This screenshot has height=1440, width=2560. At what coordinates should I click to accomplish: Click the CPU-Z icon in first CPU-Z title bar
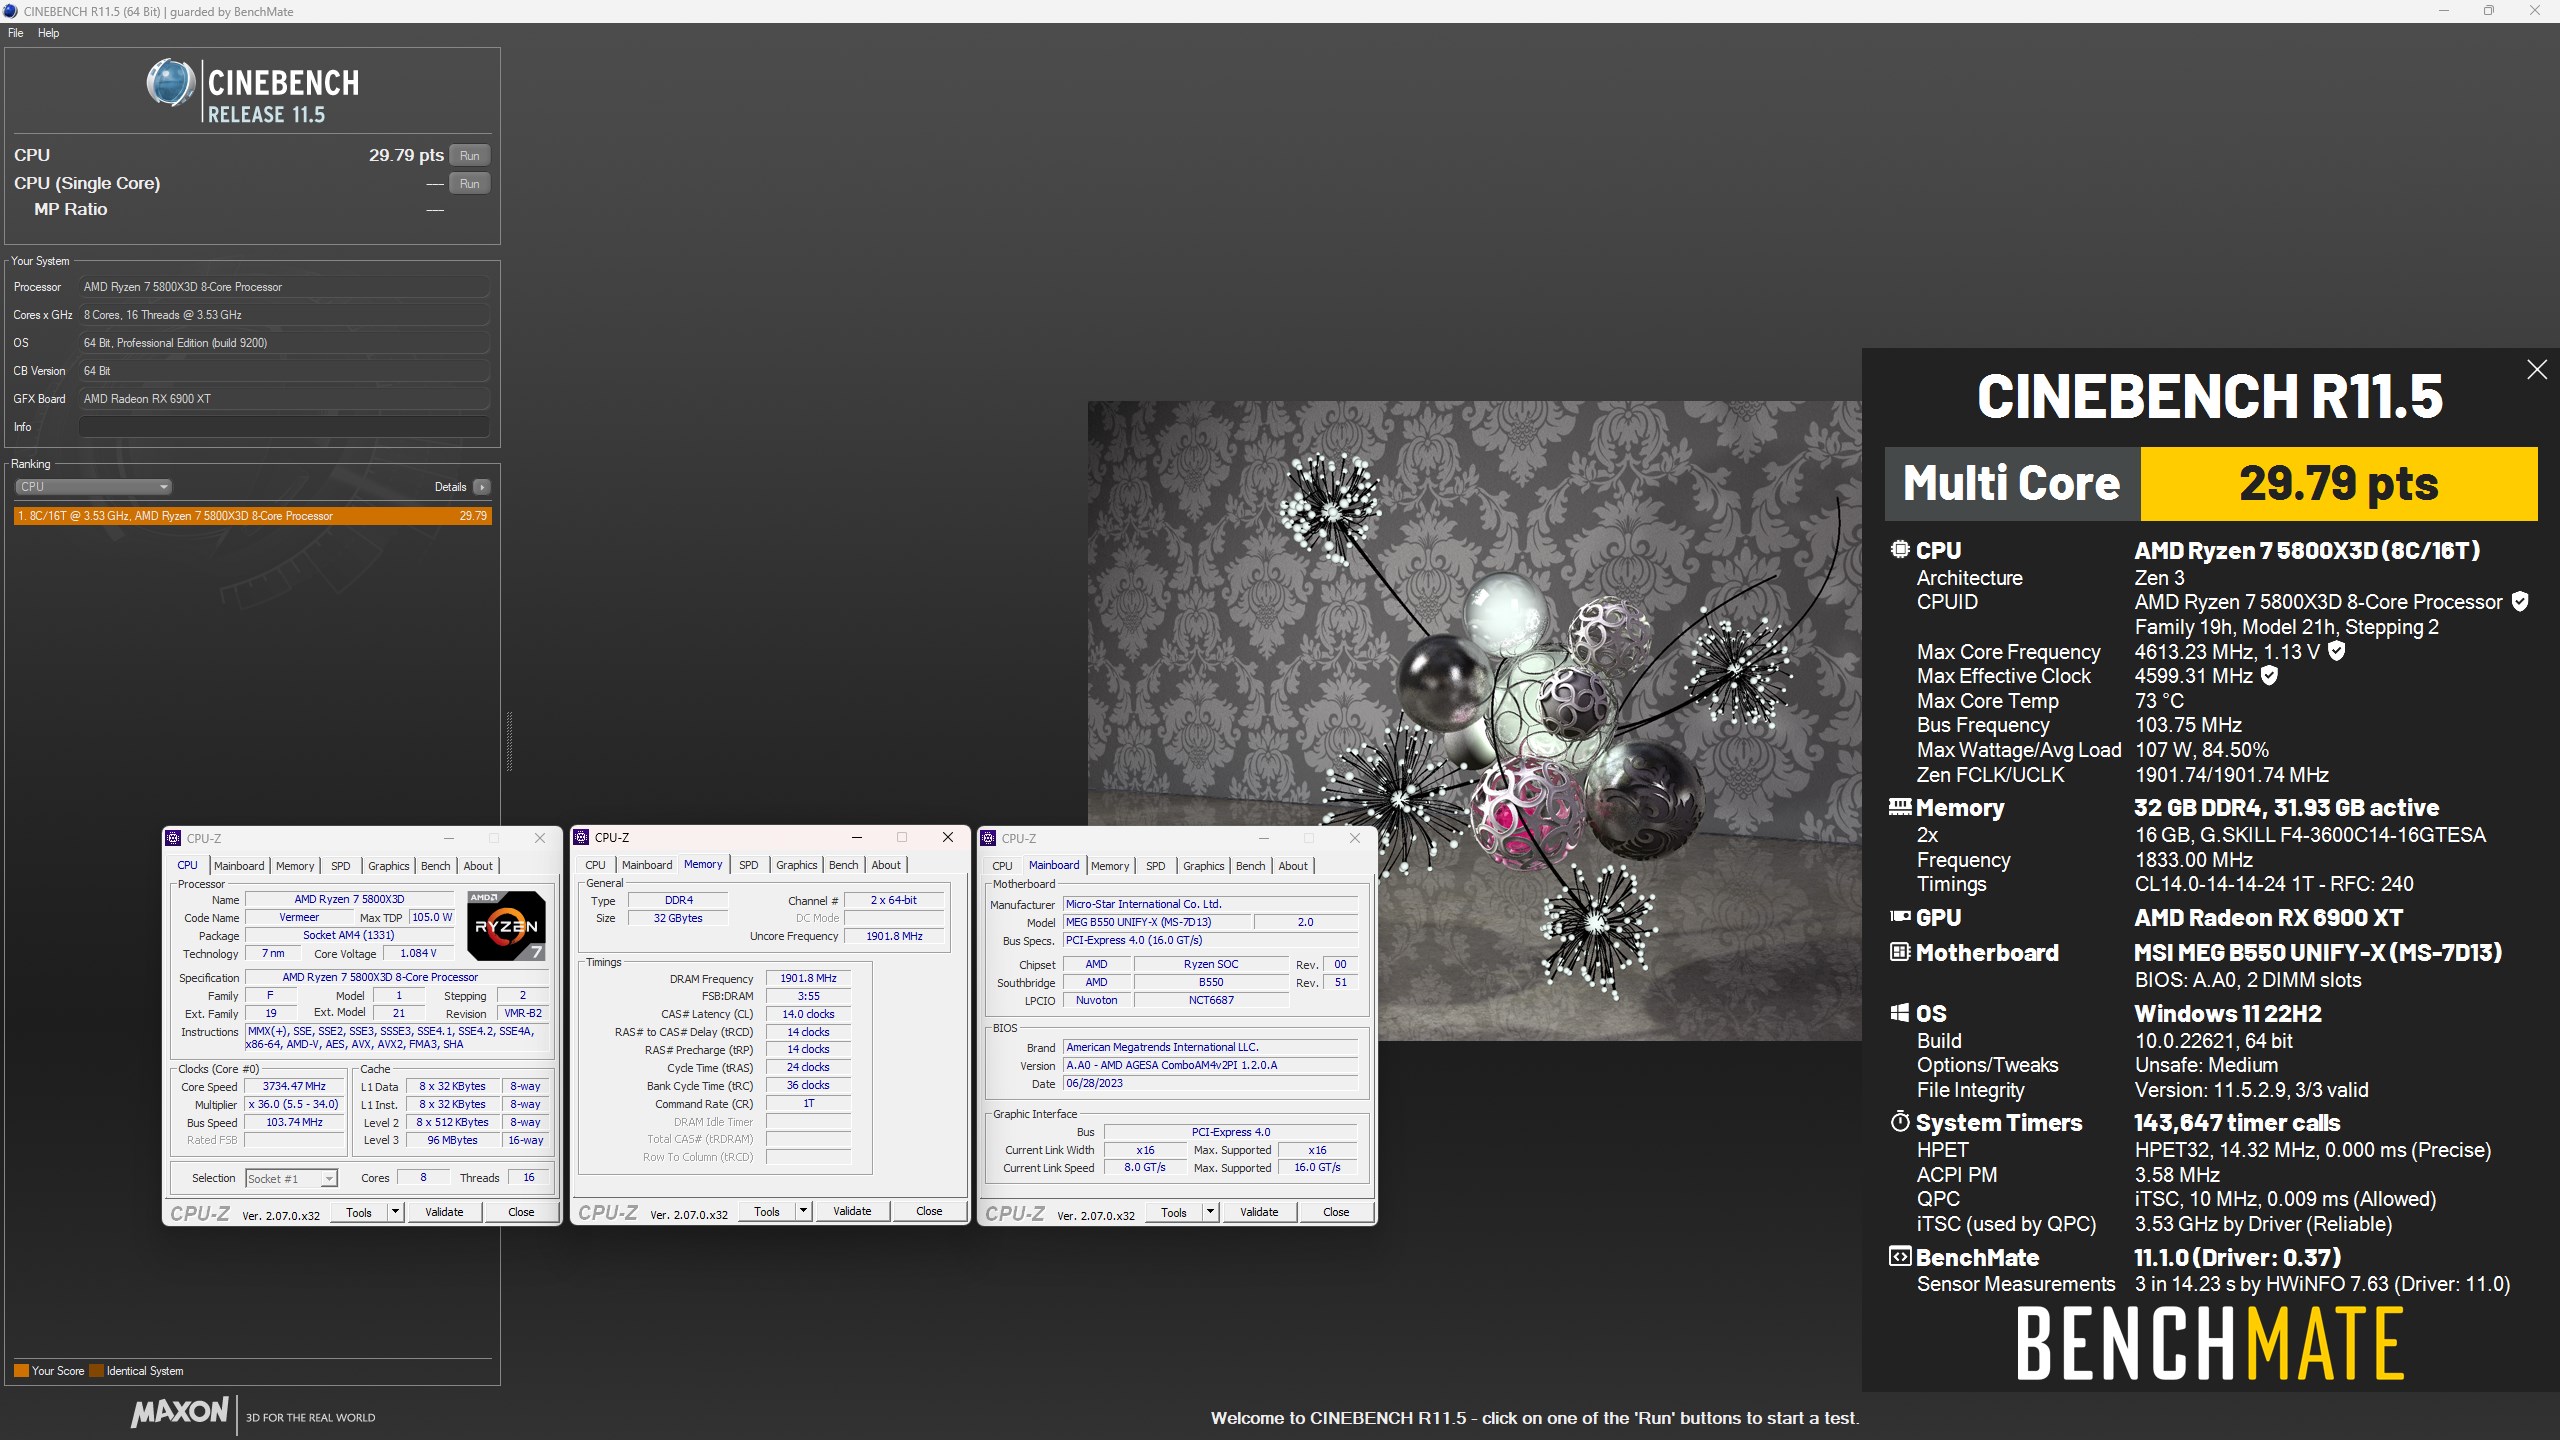tap(173, 838)
